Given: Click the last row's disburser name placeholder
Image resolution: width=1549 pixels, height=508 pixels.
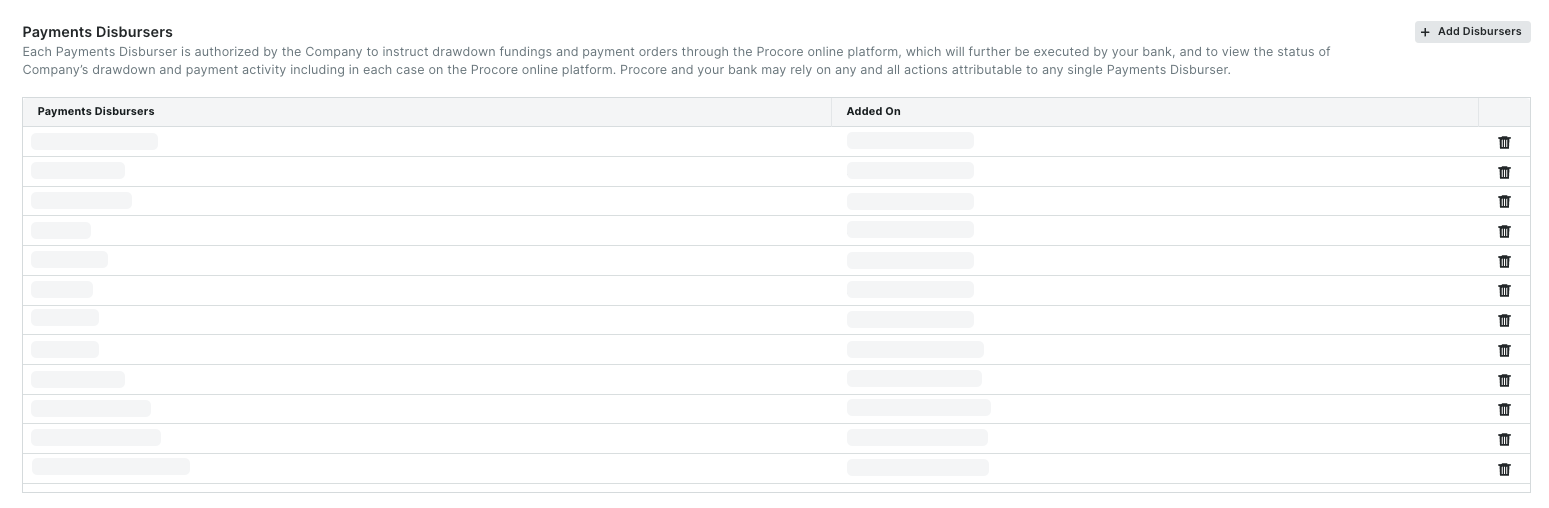Looking at the screenshot, I should pos(110,467).
